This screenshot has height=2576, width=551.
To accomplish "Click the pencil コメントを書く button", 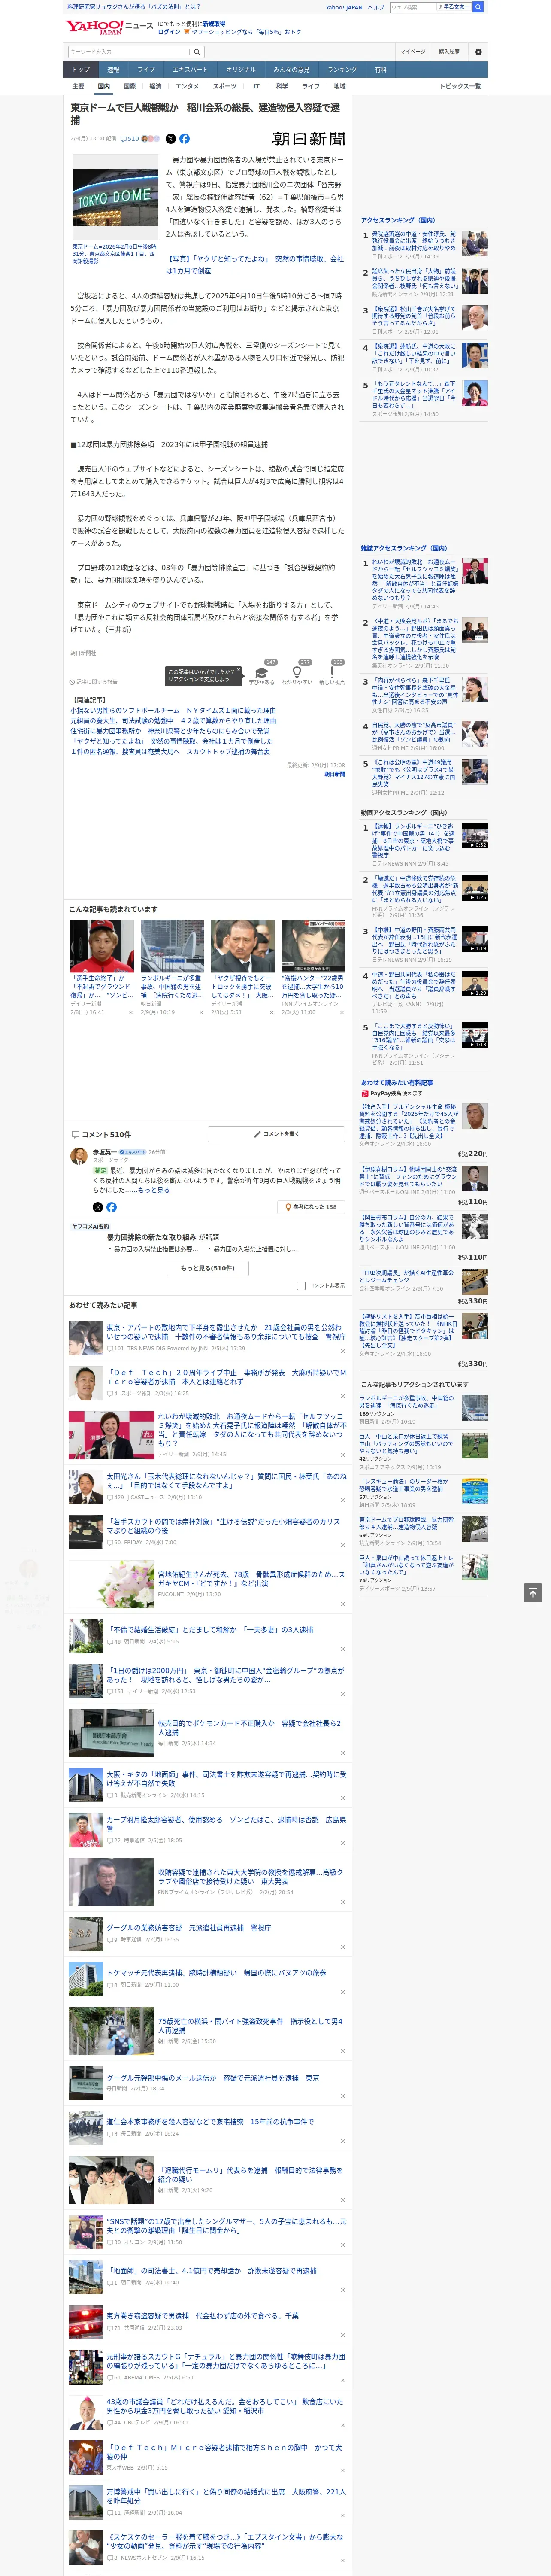I will (276, 1134).
